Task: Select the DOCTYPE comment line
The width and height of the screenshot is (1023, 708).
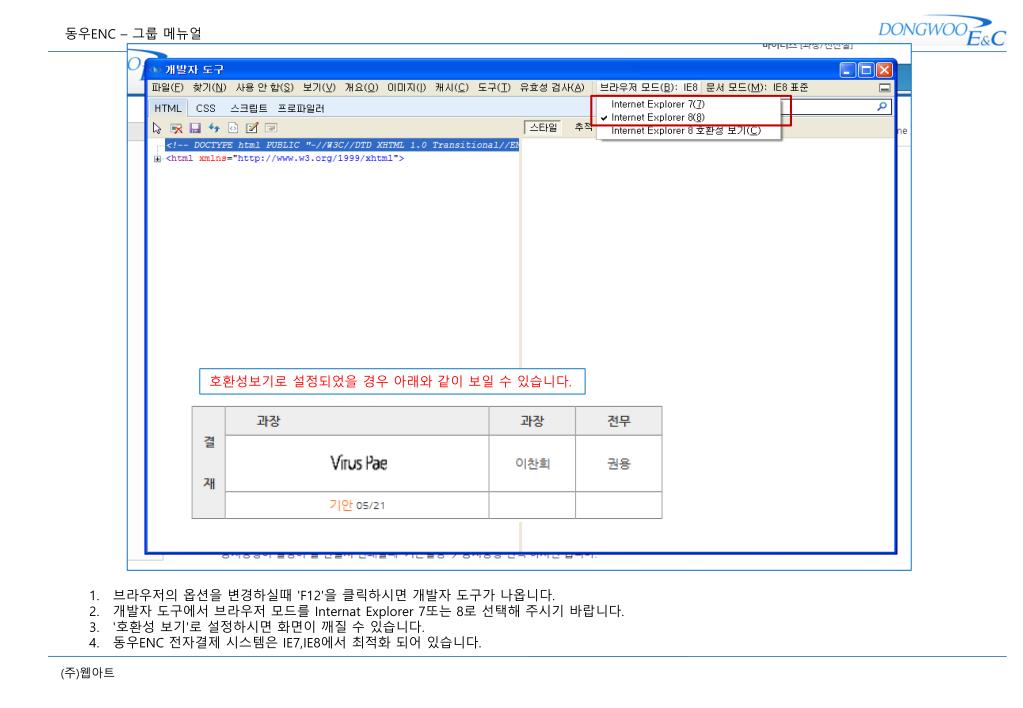Action: [x=342, y=145]
